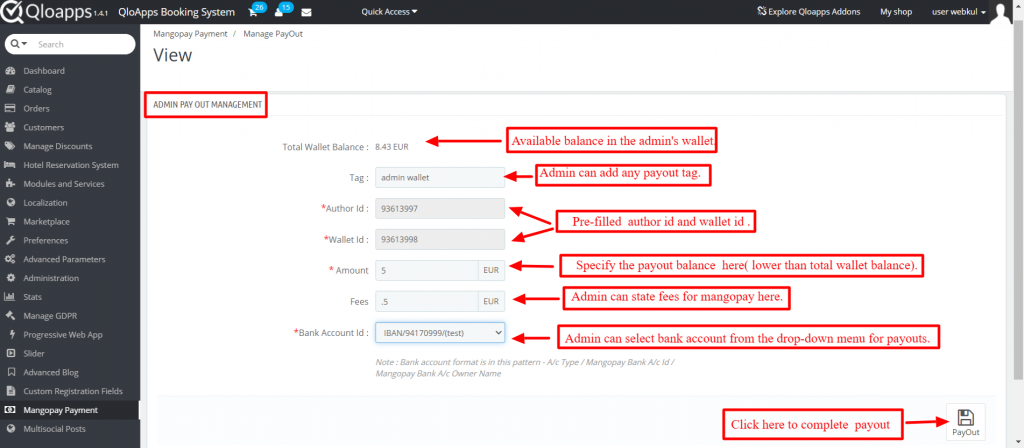Click the Stats bar chart icon
This screenshot has height=448, width=1024.
click(10, 297)
